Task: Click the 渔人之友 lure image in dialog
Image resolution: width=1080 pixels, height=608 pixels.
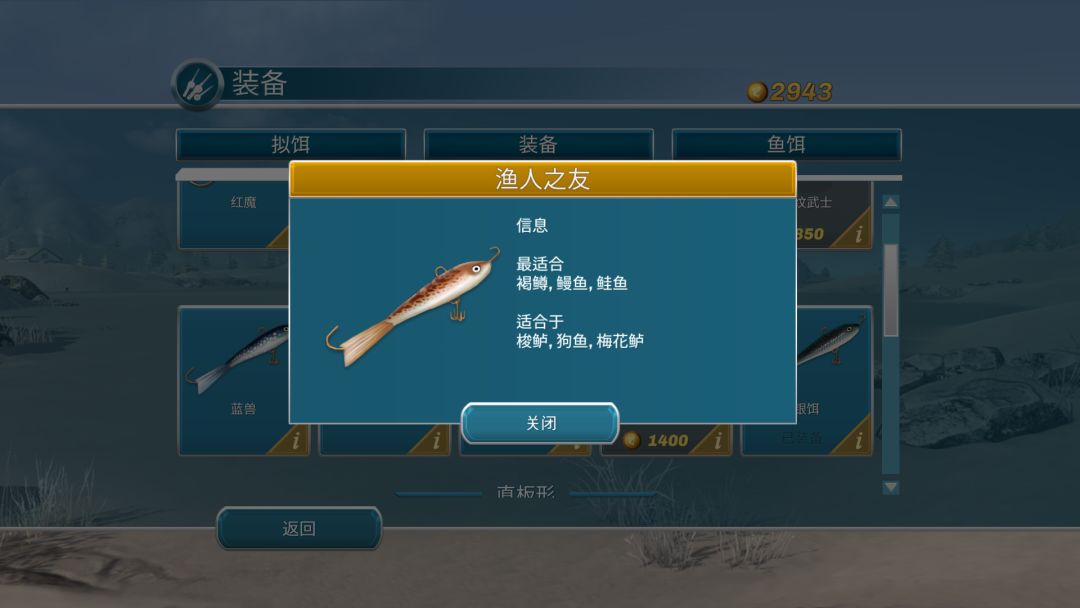Action: point(413,306)
